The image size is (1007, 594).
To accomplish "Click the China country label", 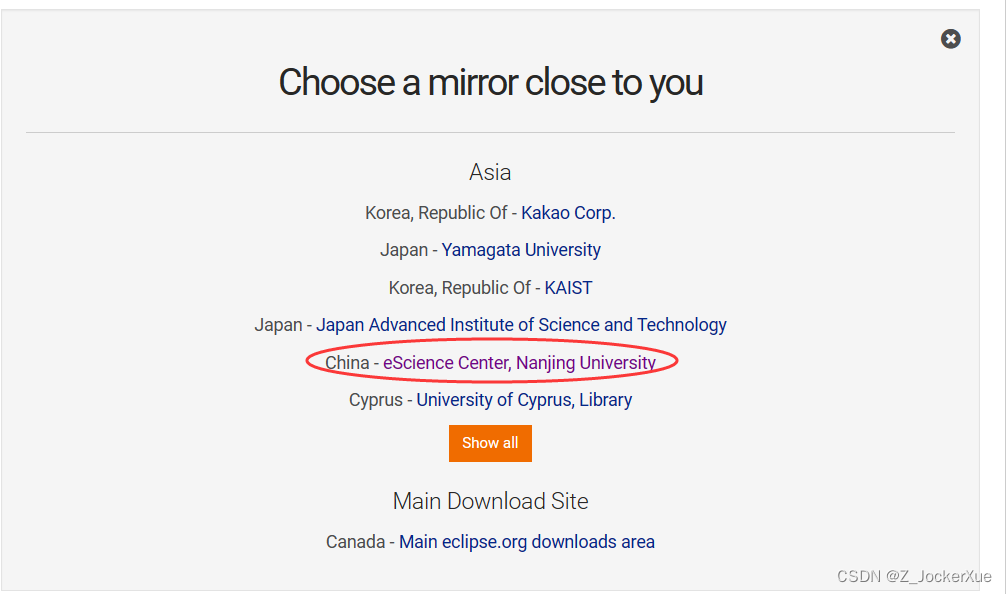I will (347, 363).
